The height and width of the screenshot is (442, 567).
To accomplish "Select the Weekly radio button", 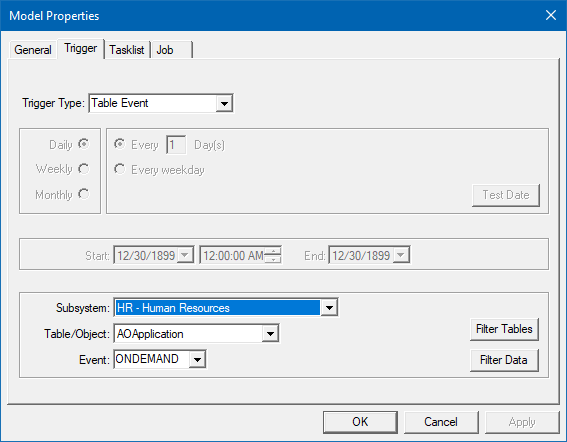I will (84, 169).
